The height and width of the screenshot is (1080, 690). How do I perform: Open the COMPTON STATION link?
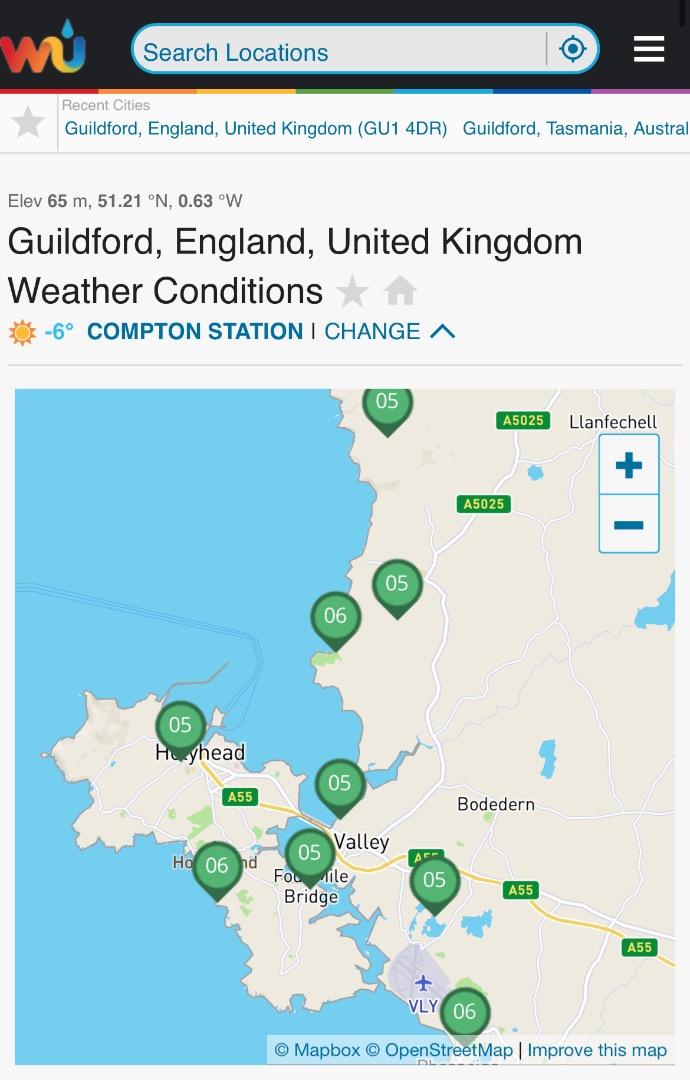pos(195,332)
